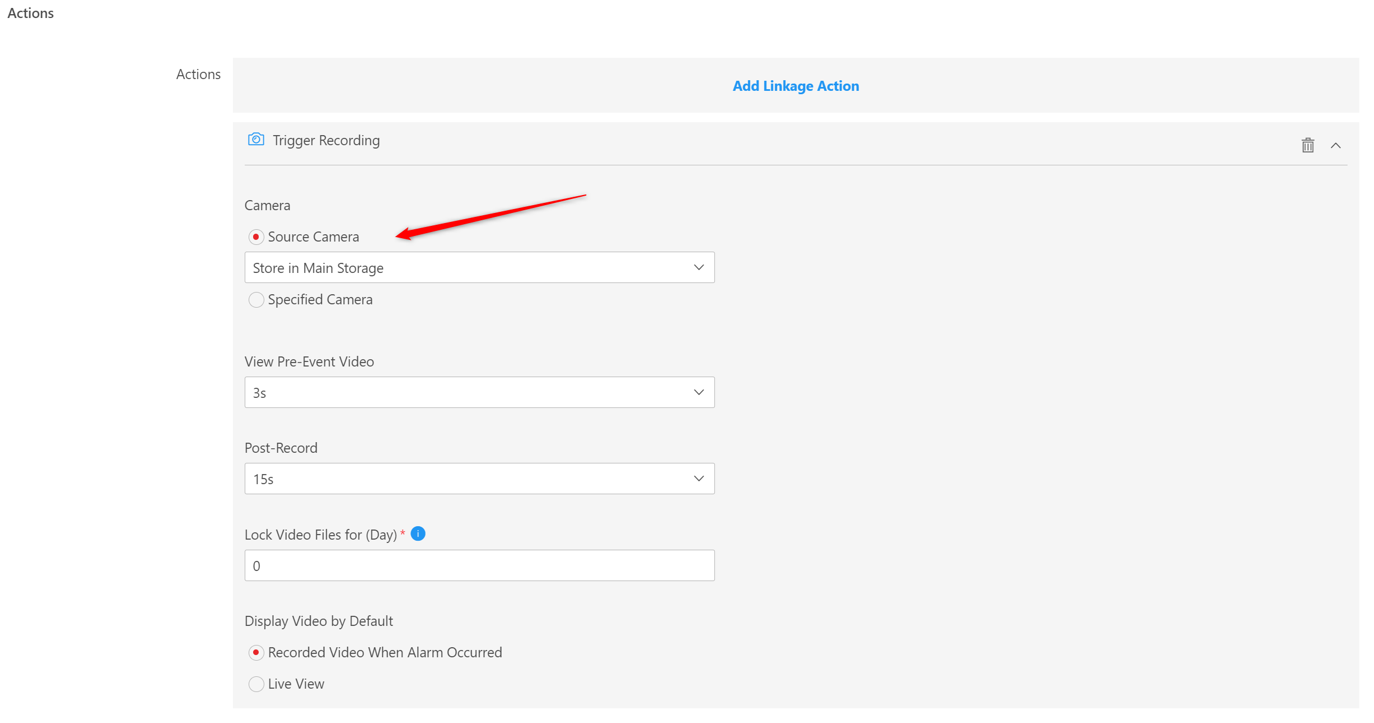Show info tooltip for Lock Video Files
Viewport: 1374px width, 723px height.
(x=418, y=534)
